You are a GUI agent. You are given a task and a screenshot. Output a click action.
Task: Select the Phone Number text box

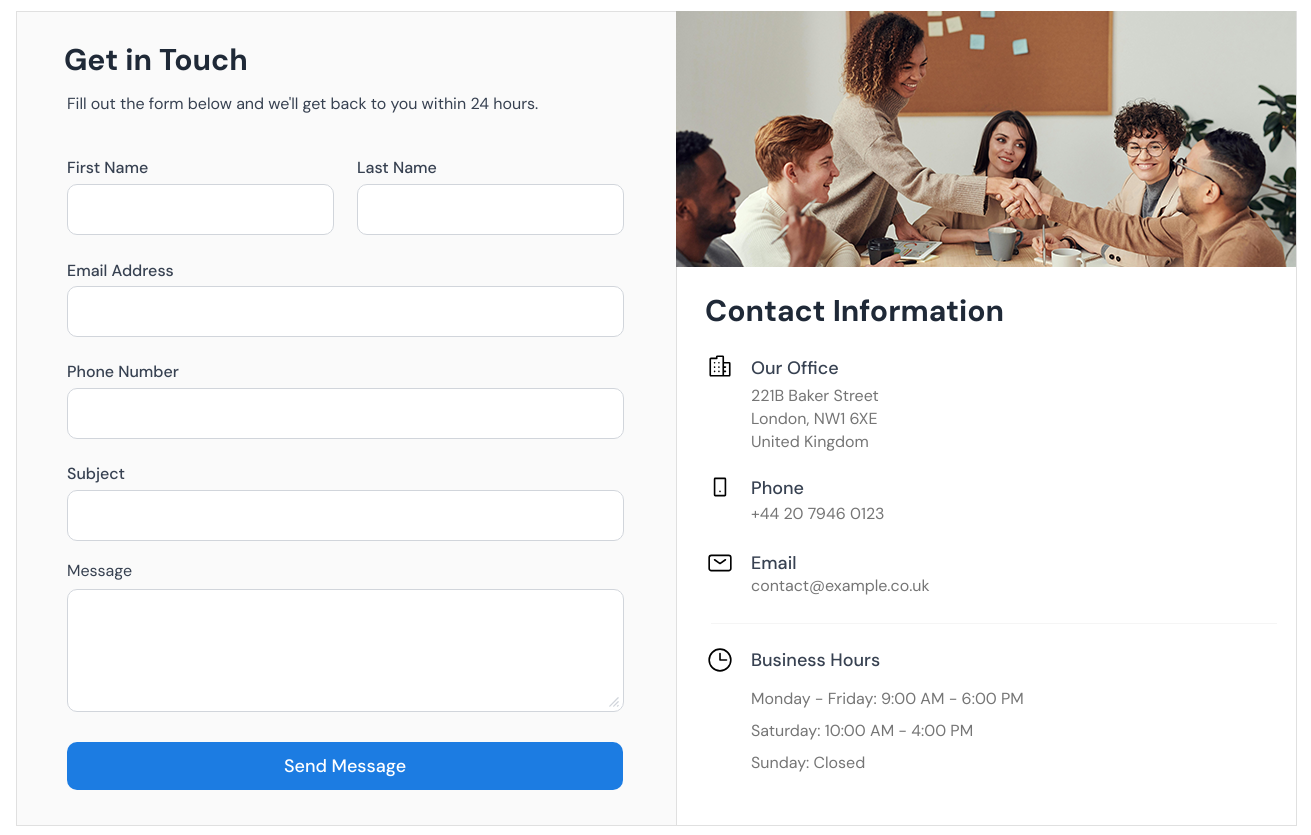click(345, 414)
